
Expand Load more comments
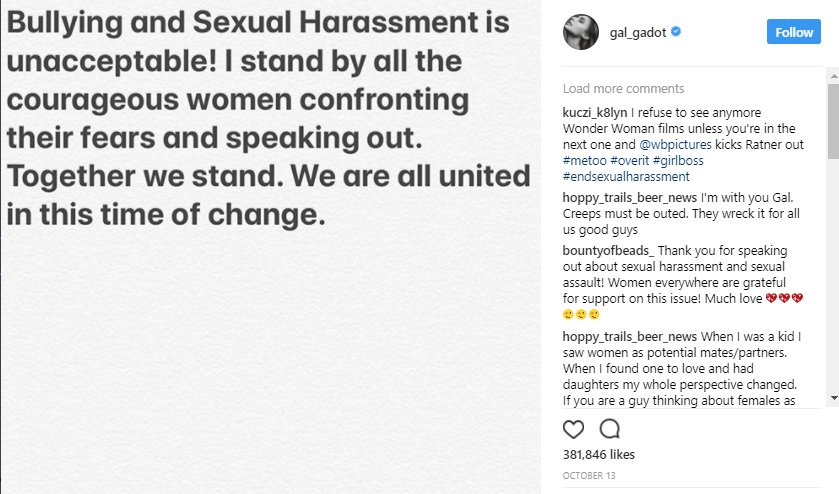(x=623, y=89)
